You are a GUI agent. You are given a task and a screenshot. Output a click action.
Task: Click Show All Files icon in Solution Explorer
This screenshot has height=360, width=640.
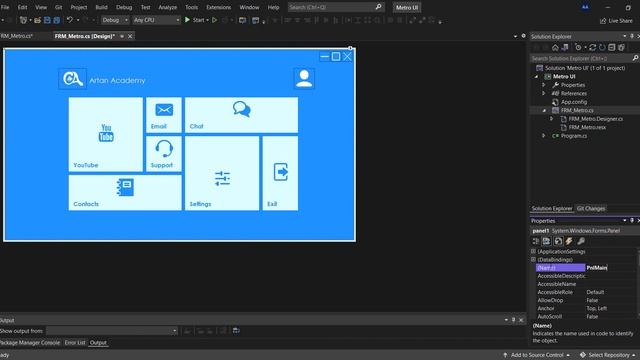[621, 47]
